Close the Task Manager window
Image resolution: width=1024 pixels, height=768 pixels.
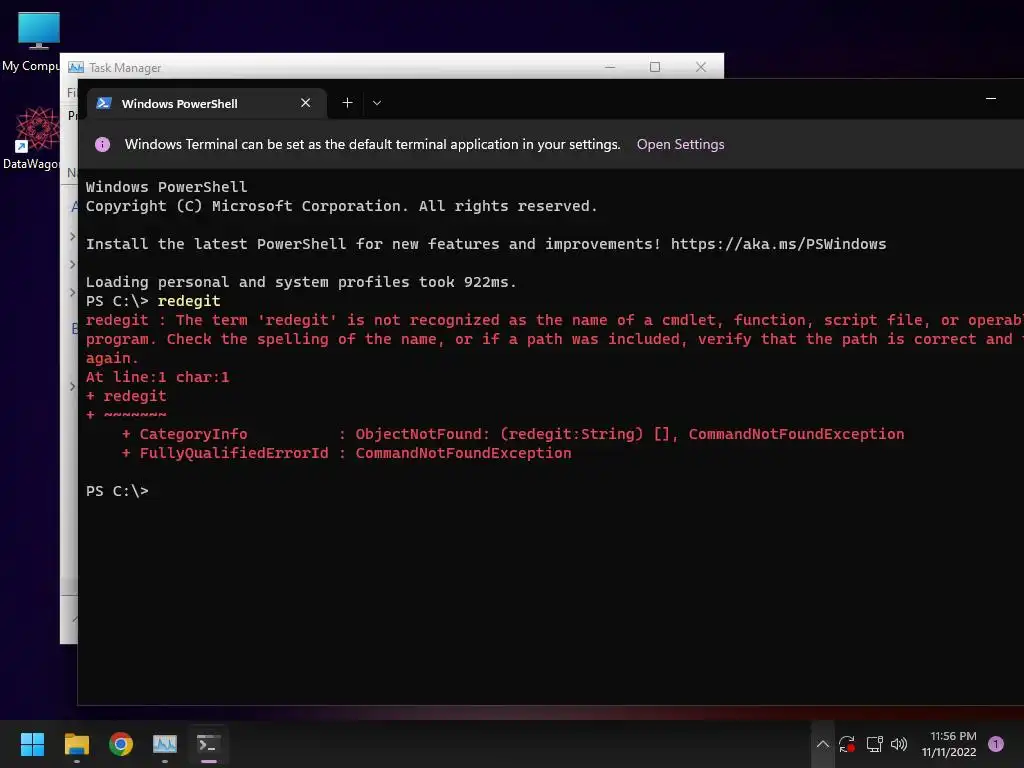point(701,67)
